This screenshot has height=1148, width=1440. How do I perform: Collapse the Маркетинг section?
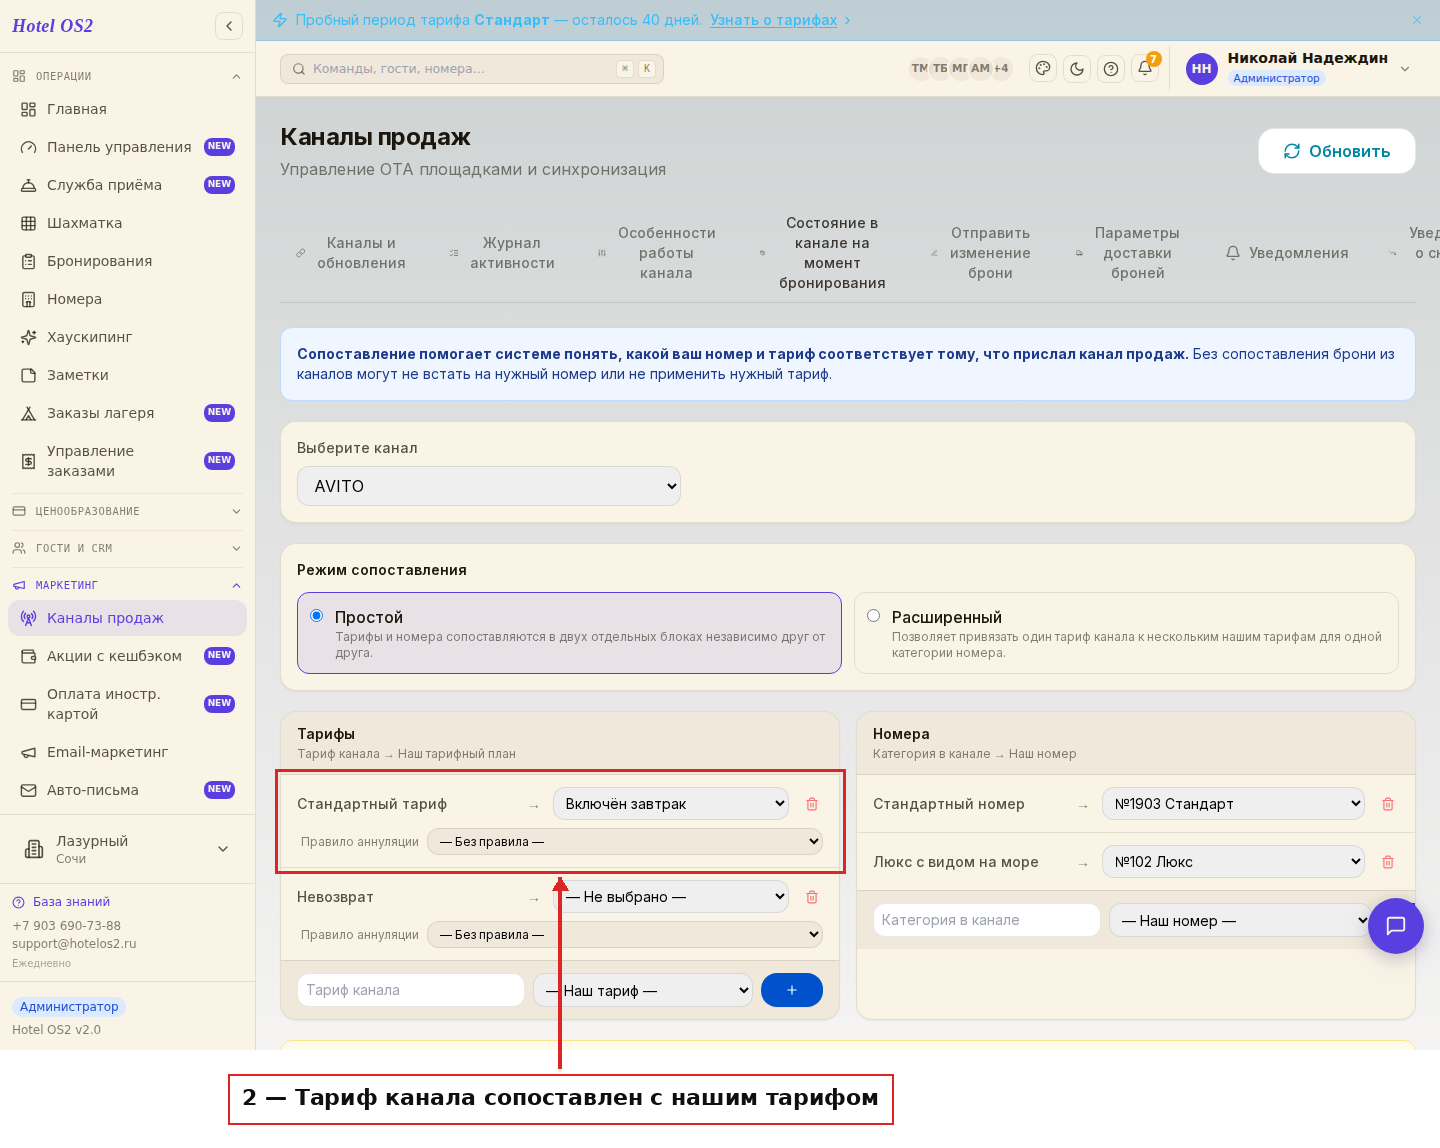click(127, 585)
